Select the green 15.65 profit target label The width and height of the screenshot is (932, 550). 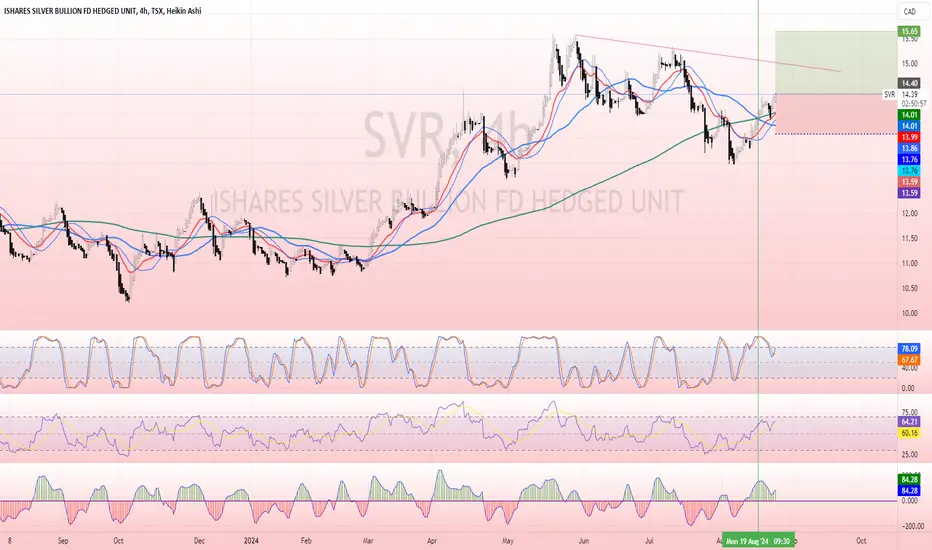click(909, 32)
